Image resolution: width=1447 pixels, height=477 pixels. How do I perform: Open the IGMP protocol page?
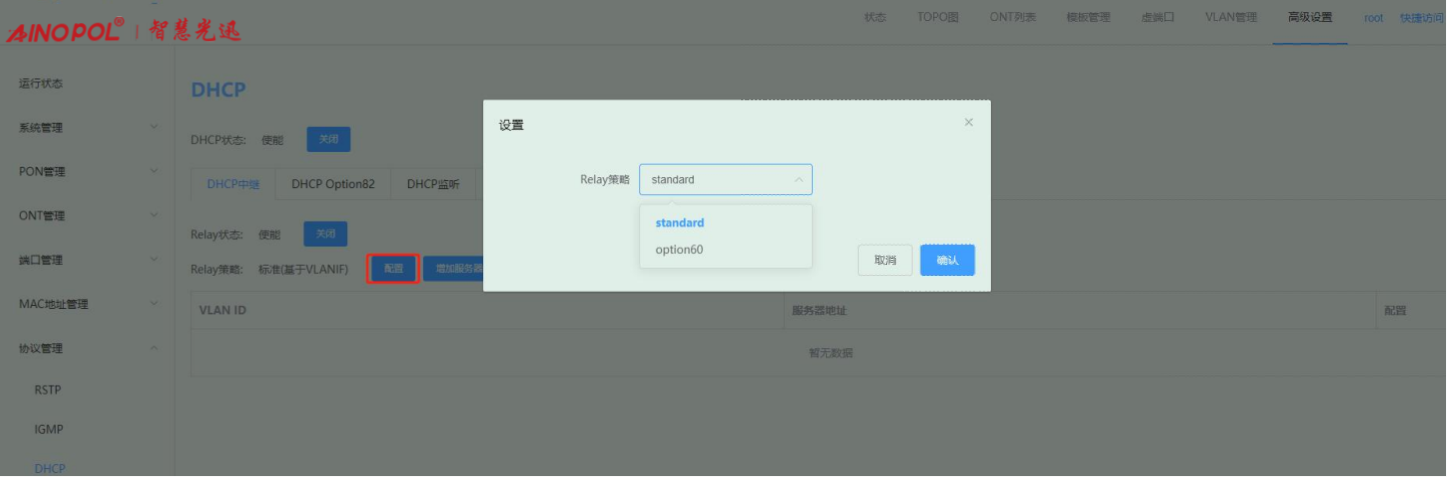coord(49,429)
